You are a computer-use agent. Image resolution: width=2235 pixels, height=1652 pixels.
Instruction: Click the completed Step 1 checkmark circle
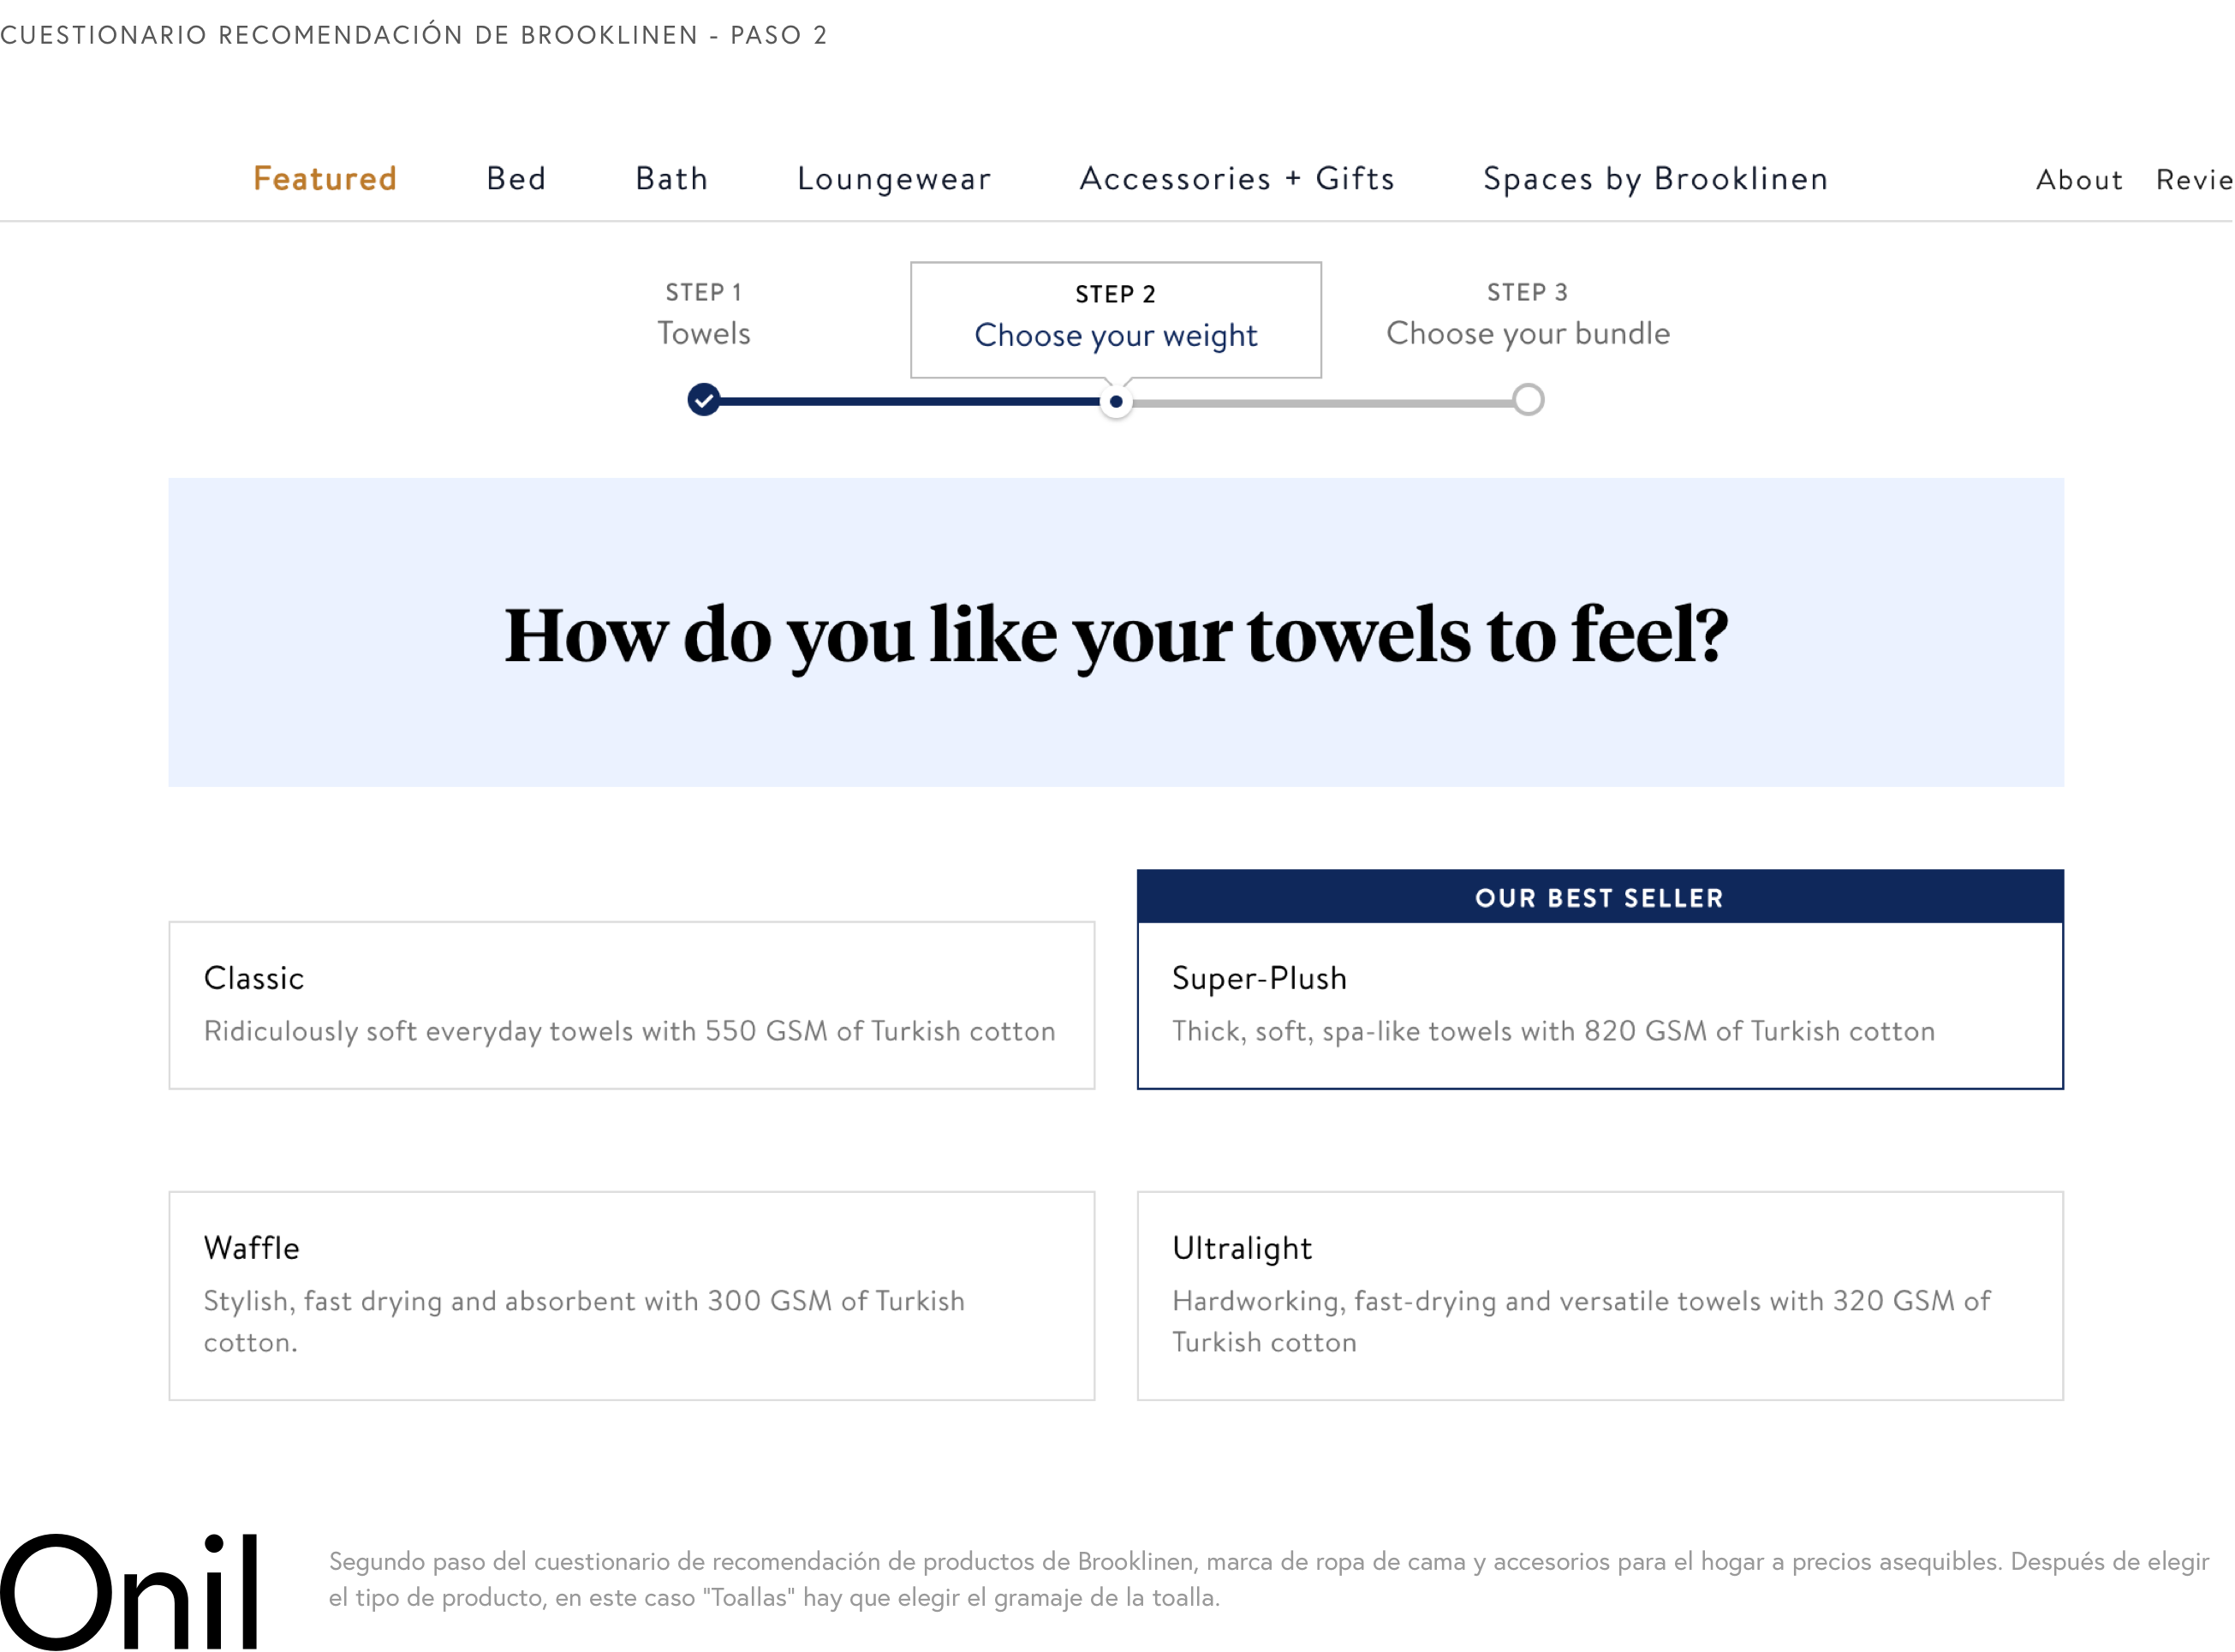[703, 400]
